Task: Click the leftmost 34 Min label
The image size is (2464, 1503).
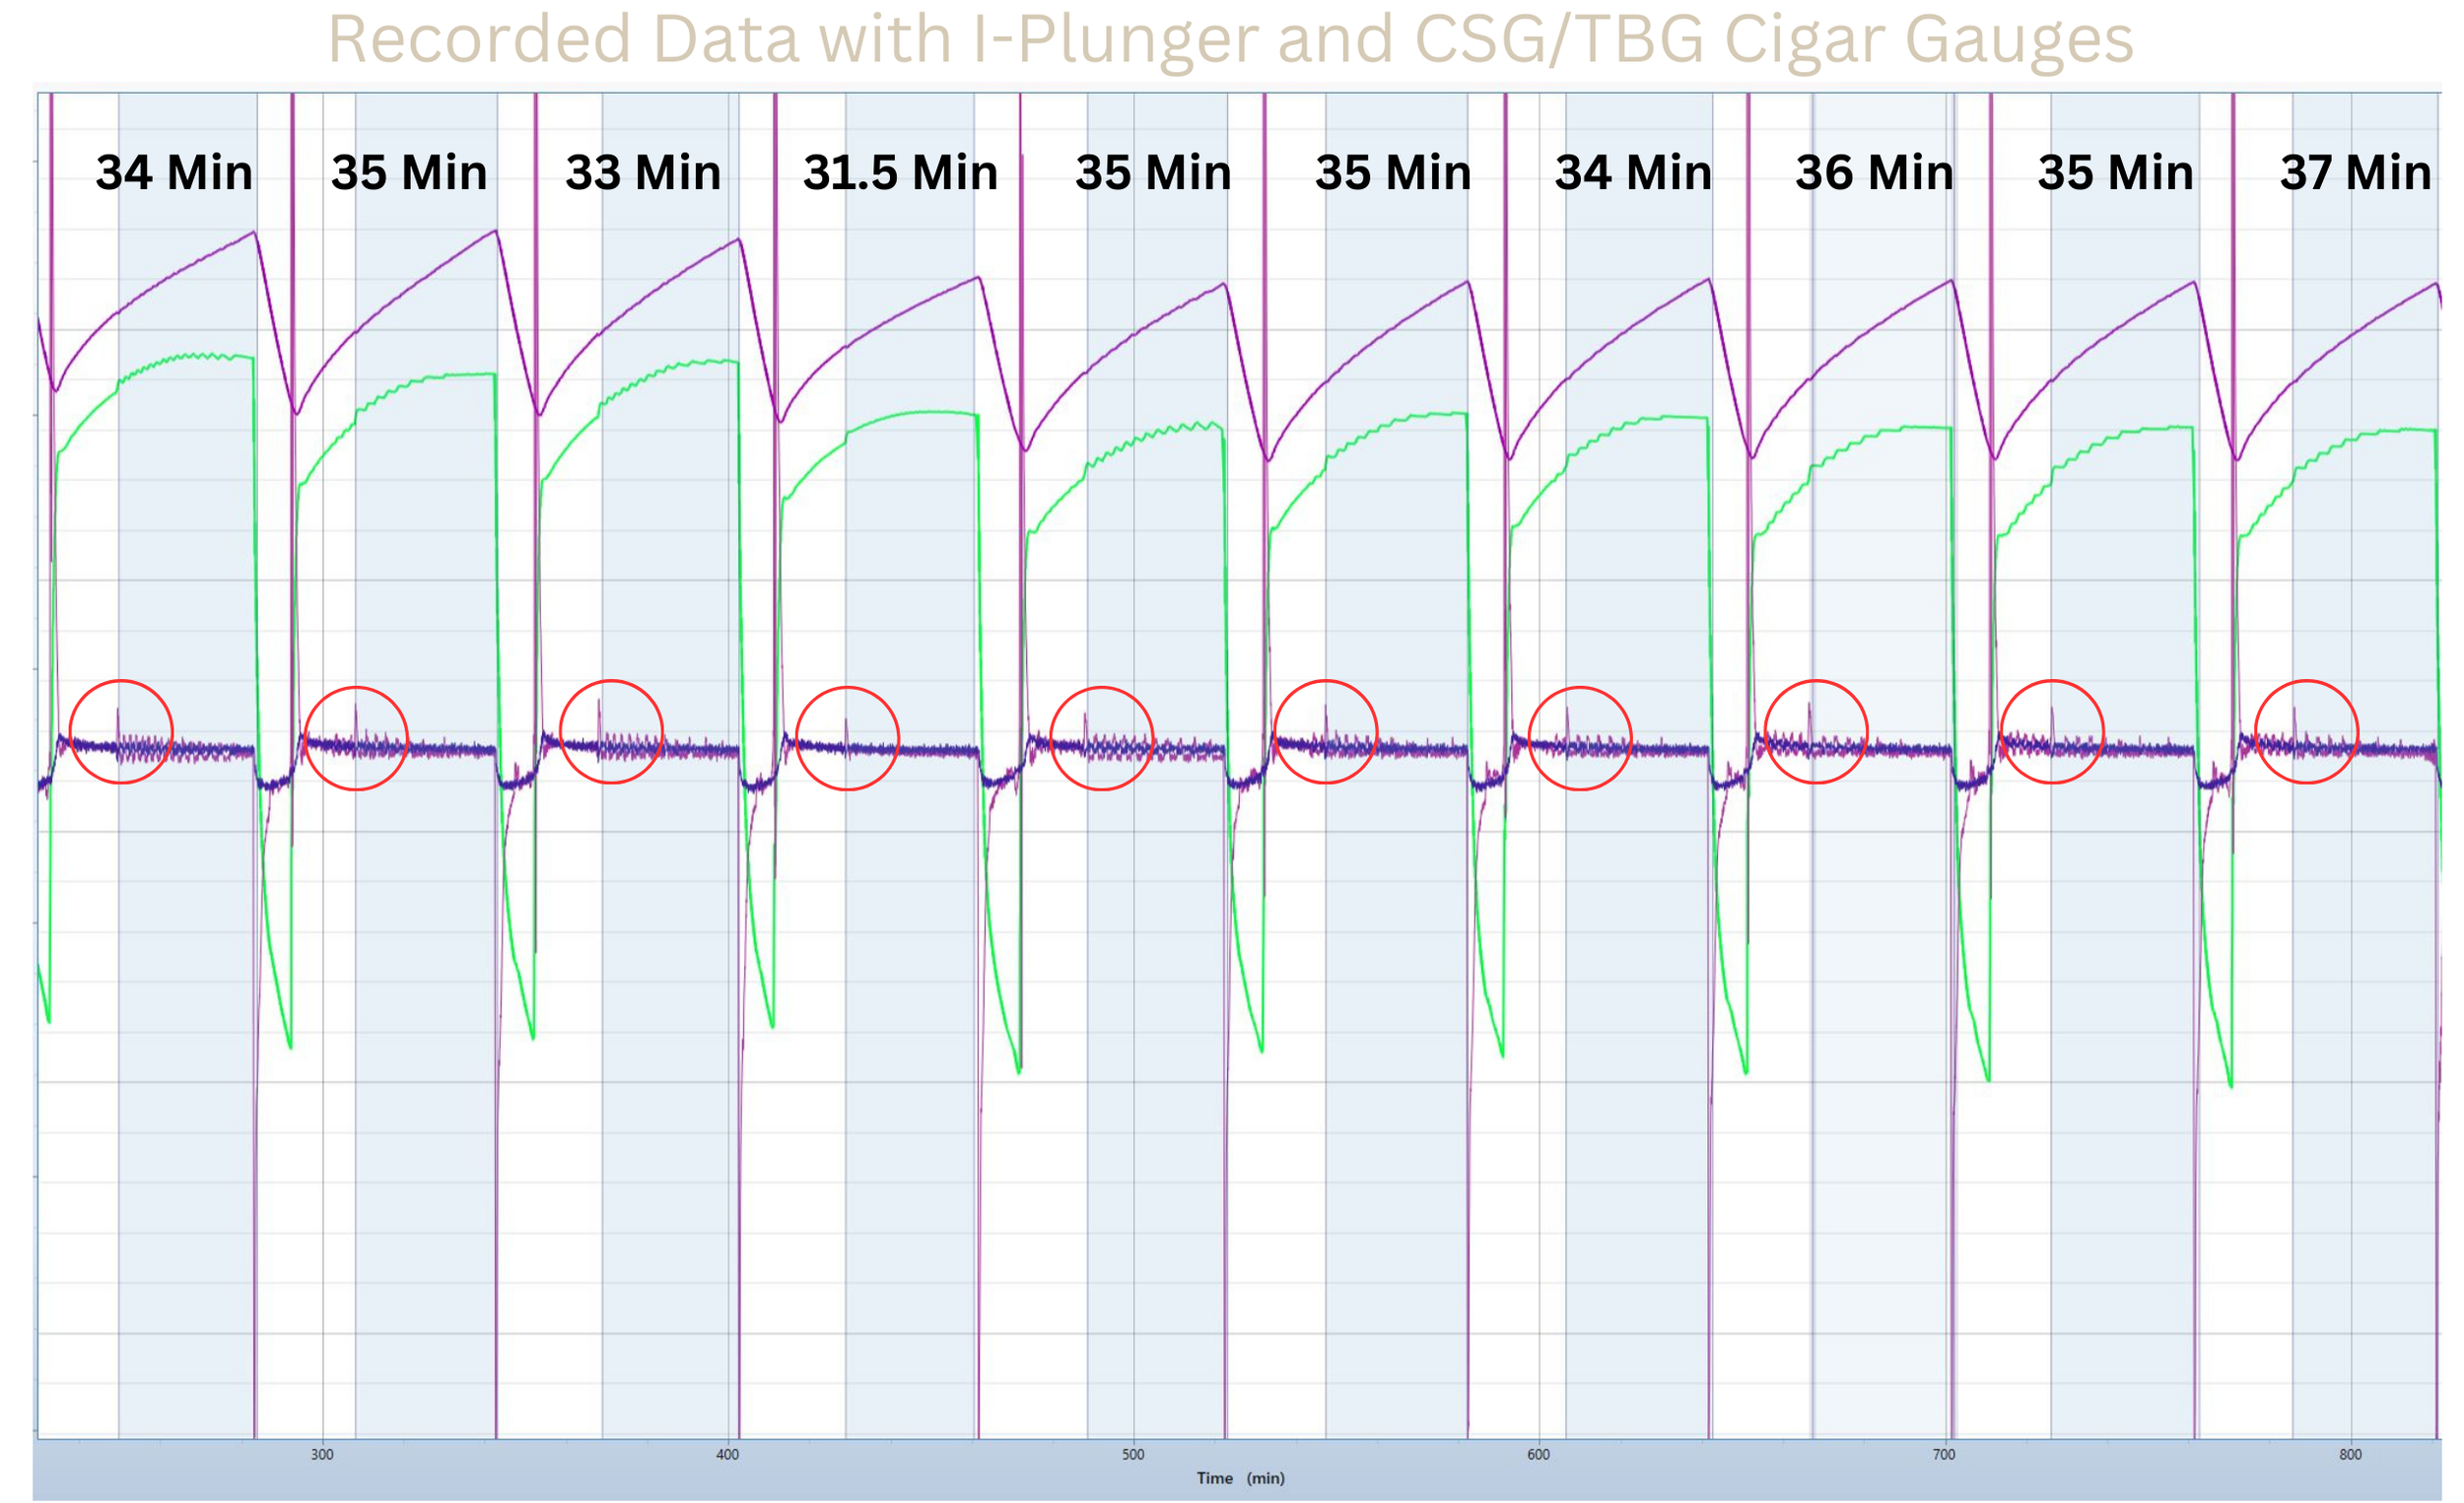Action: [x=174, y=173]
